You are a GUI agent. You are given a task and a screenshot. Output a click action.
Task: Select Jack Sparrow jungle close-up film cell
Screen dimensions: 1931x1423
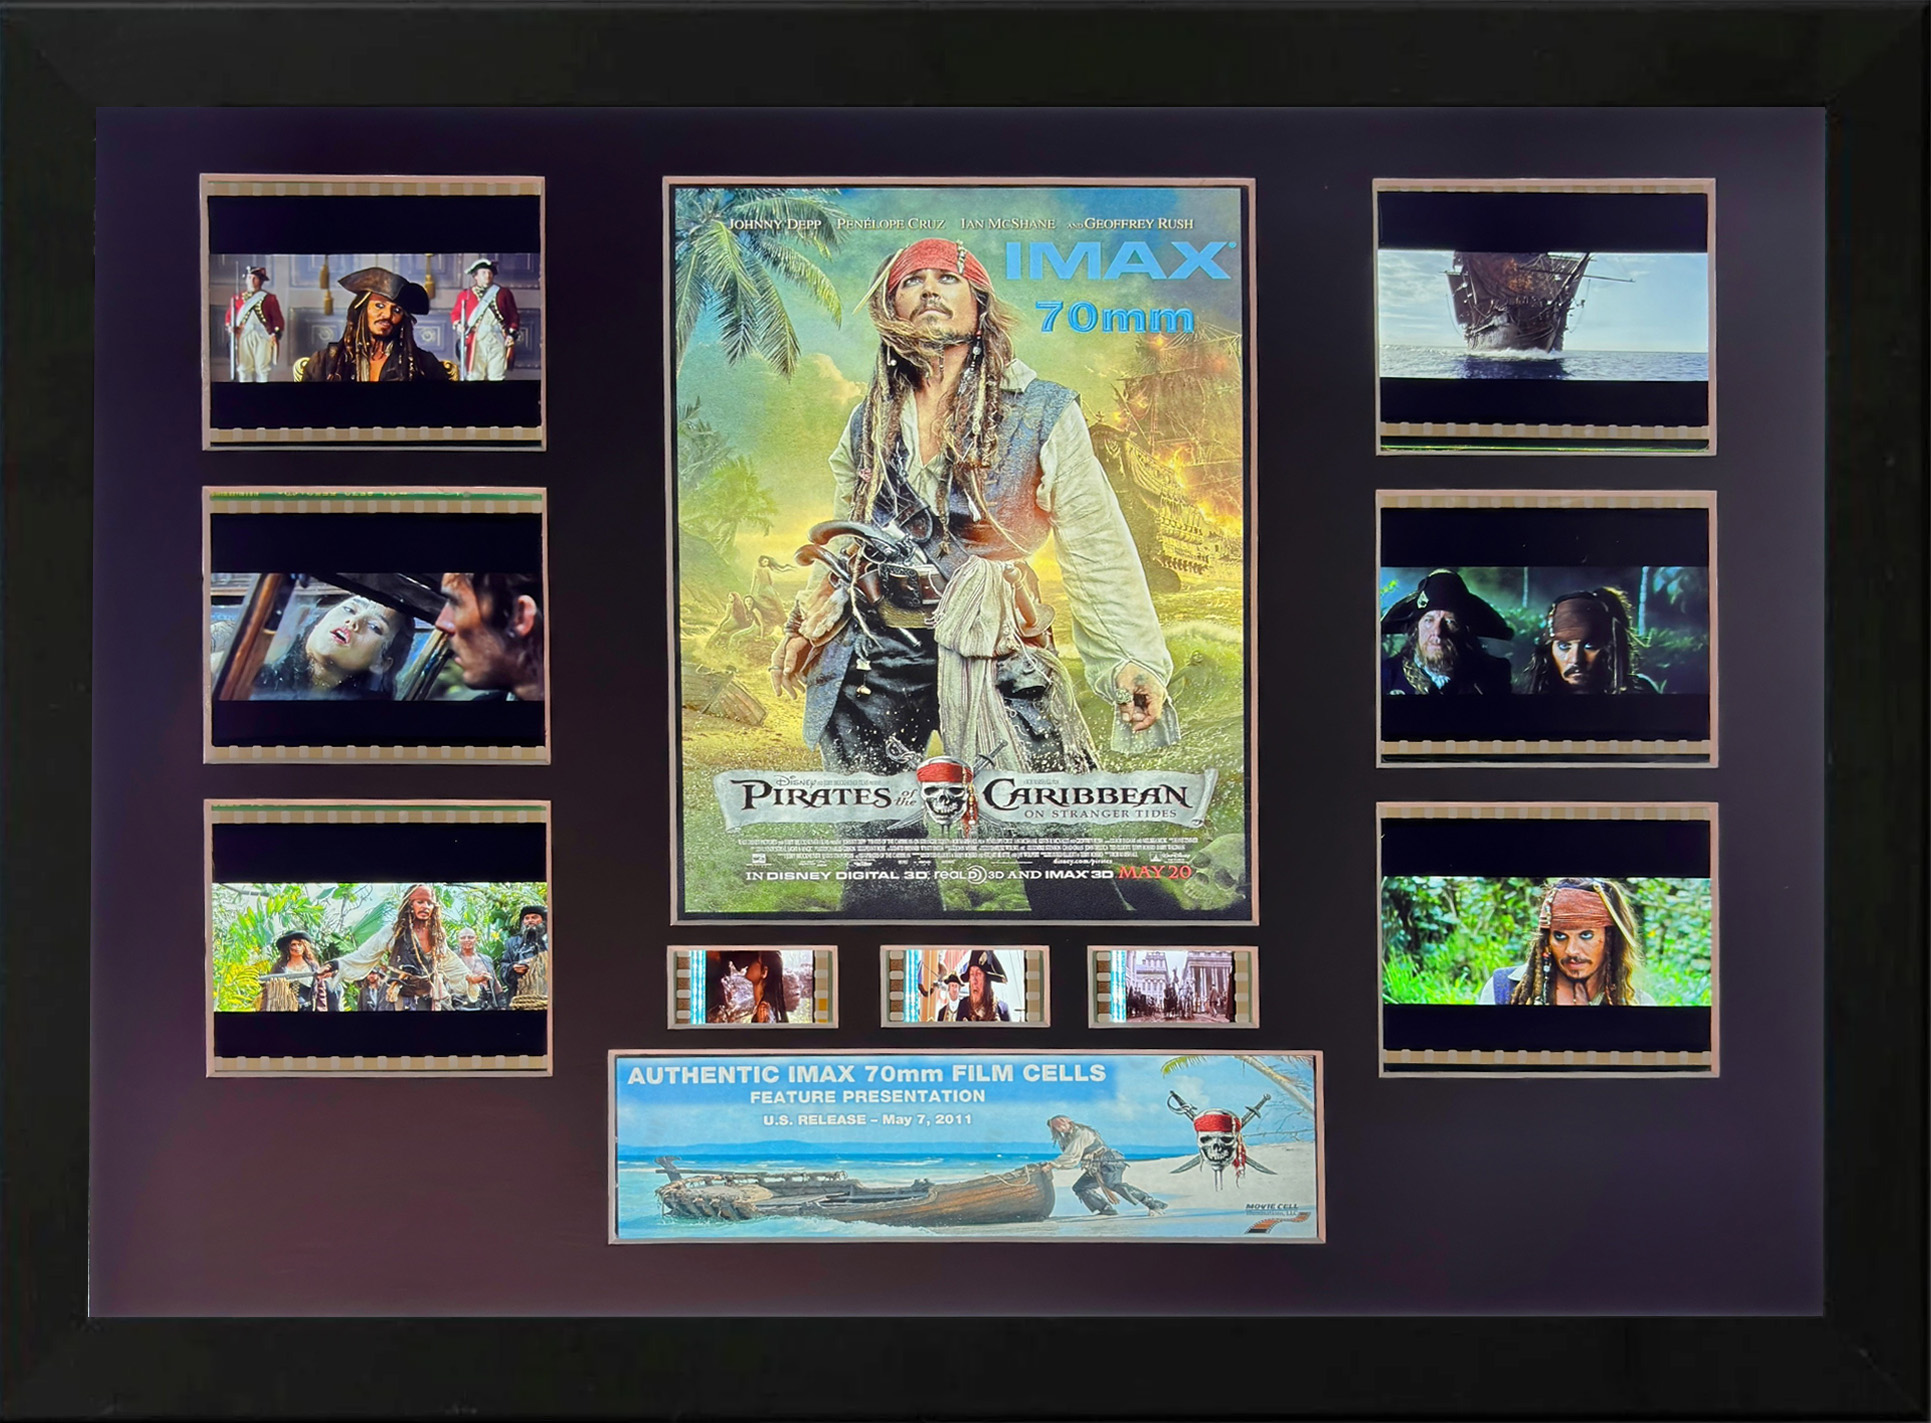point(1546,939)
